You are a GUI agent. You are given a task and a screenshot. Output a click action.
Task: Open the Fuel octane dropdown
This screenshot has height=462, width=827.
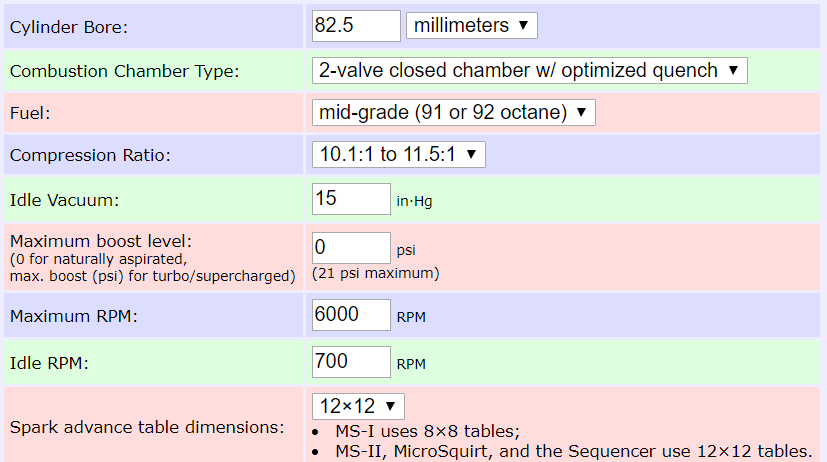[453, 113]
